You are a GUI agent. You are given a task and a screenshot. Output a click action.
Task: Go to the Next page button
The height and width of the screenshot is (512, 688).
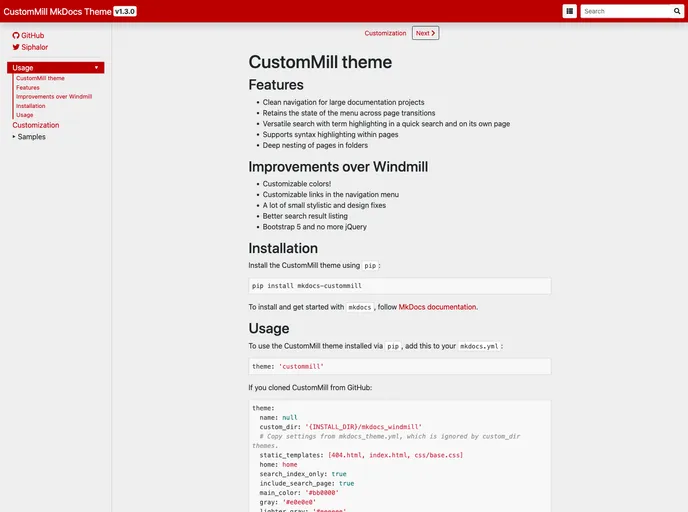[425, 33]
